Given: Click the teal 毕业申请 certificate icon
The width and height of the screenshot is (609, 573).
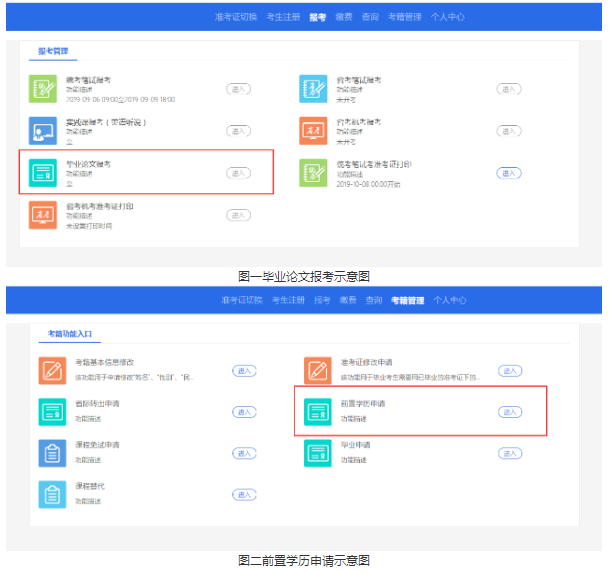Looking at the screenshot, I should pyautogui.click(x=318, y=453).
